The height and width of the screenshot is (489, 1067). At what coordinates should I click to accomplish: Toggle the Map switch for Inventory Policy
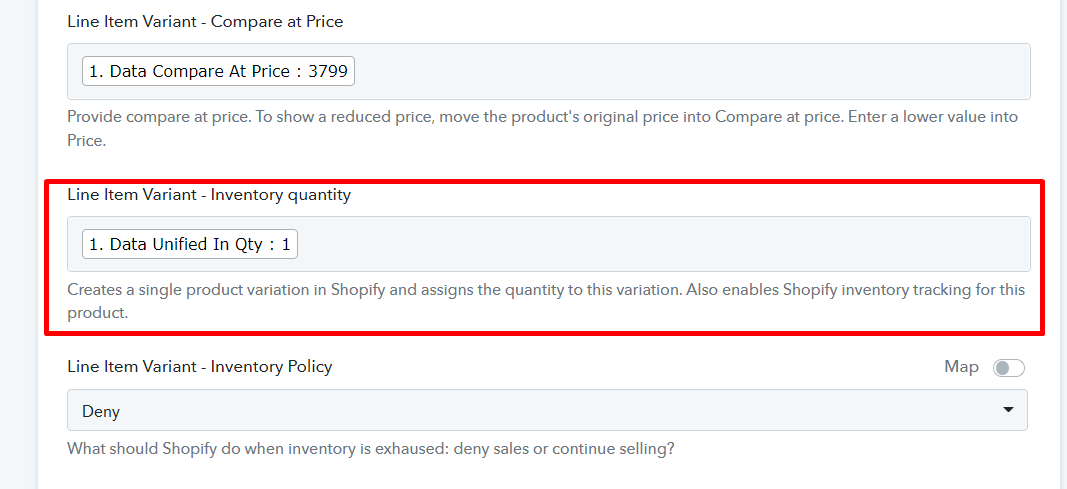[x=1008, y=368]
